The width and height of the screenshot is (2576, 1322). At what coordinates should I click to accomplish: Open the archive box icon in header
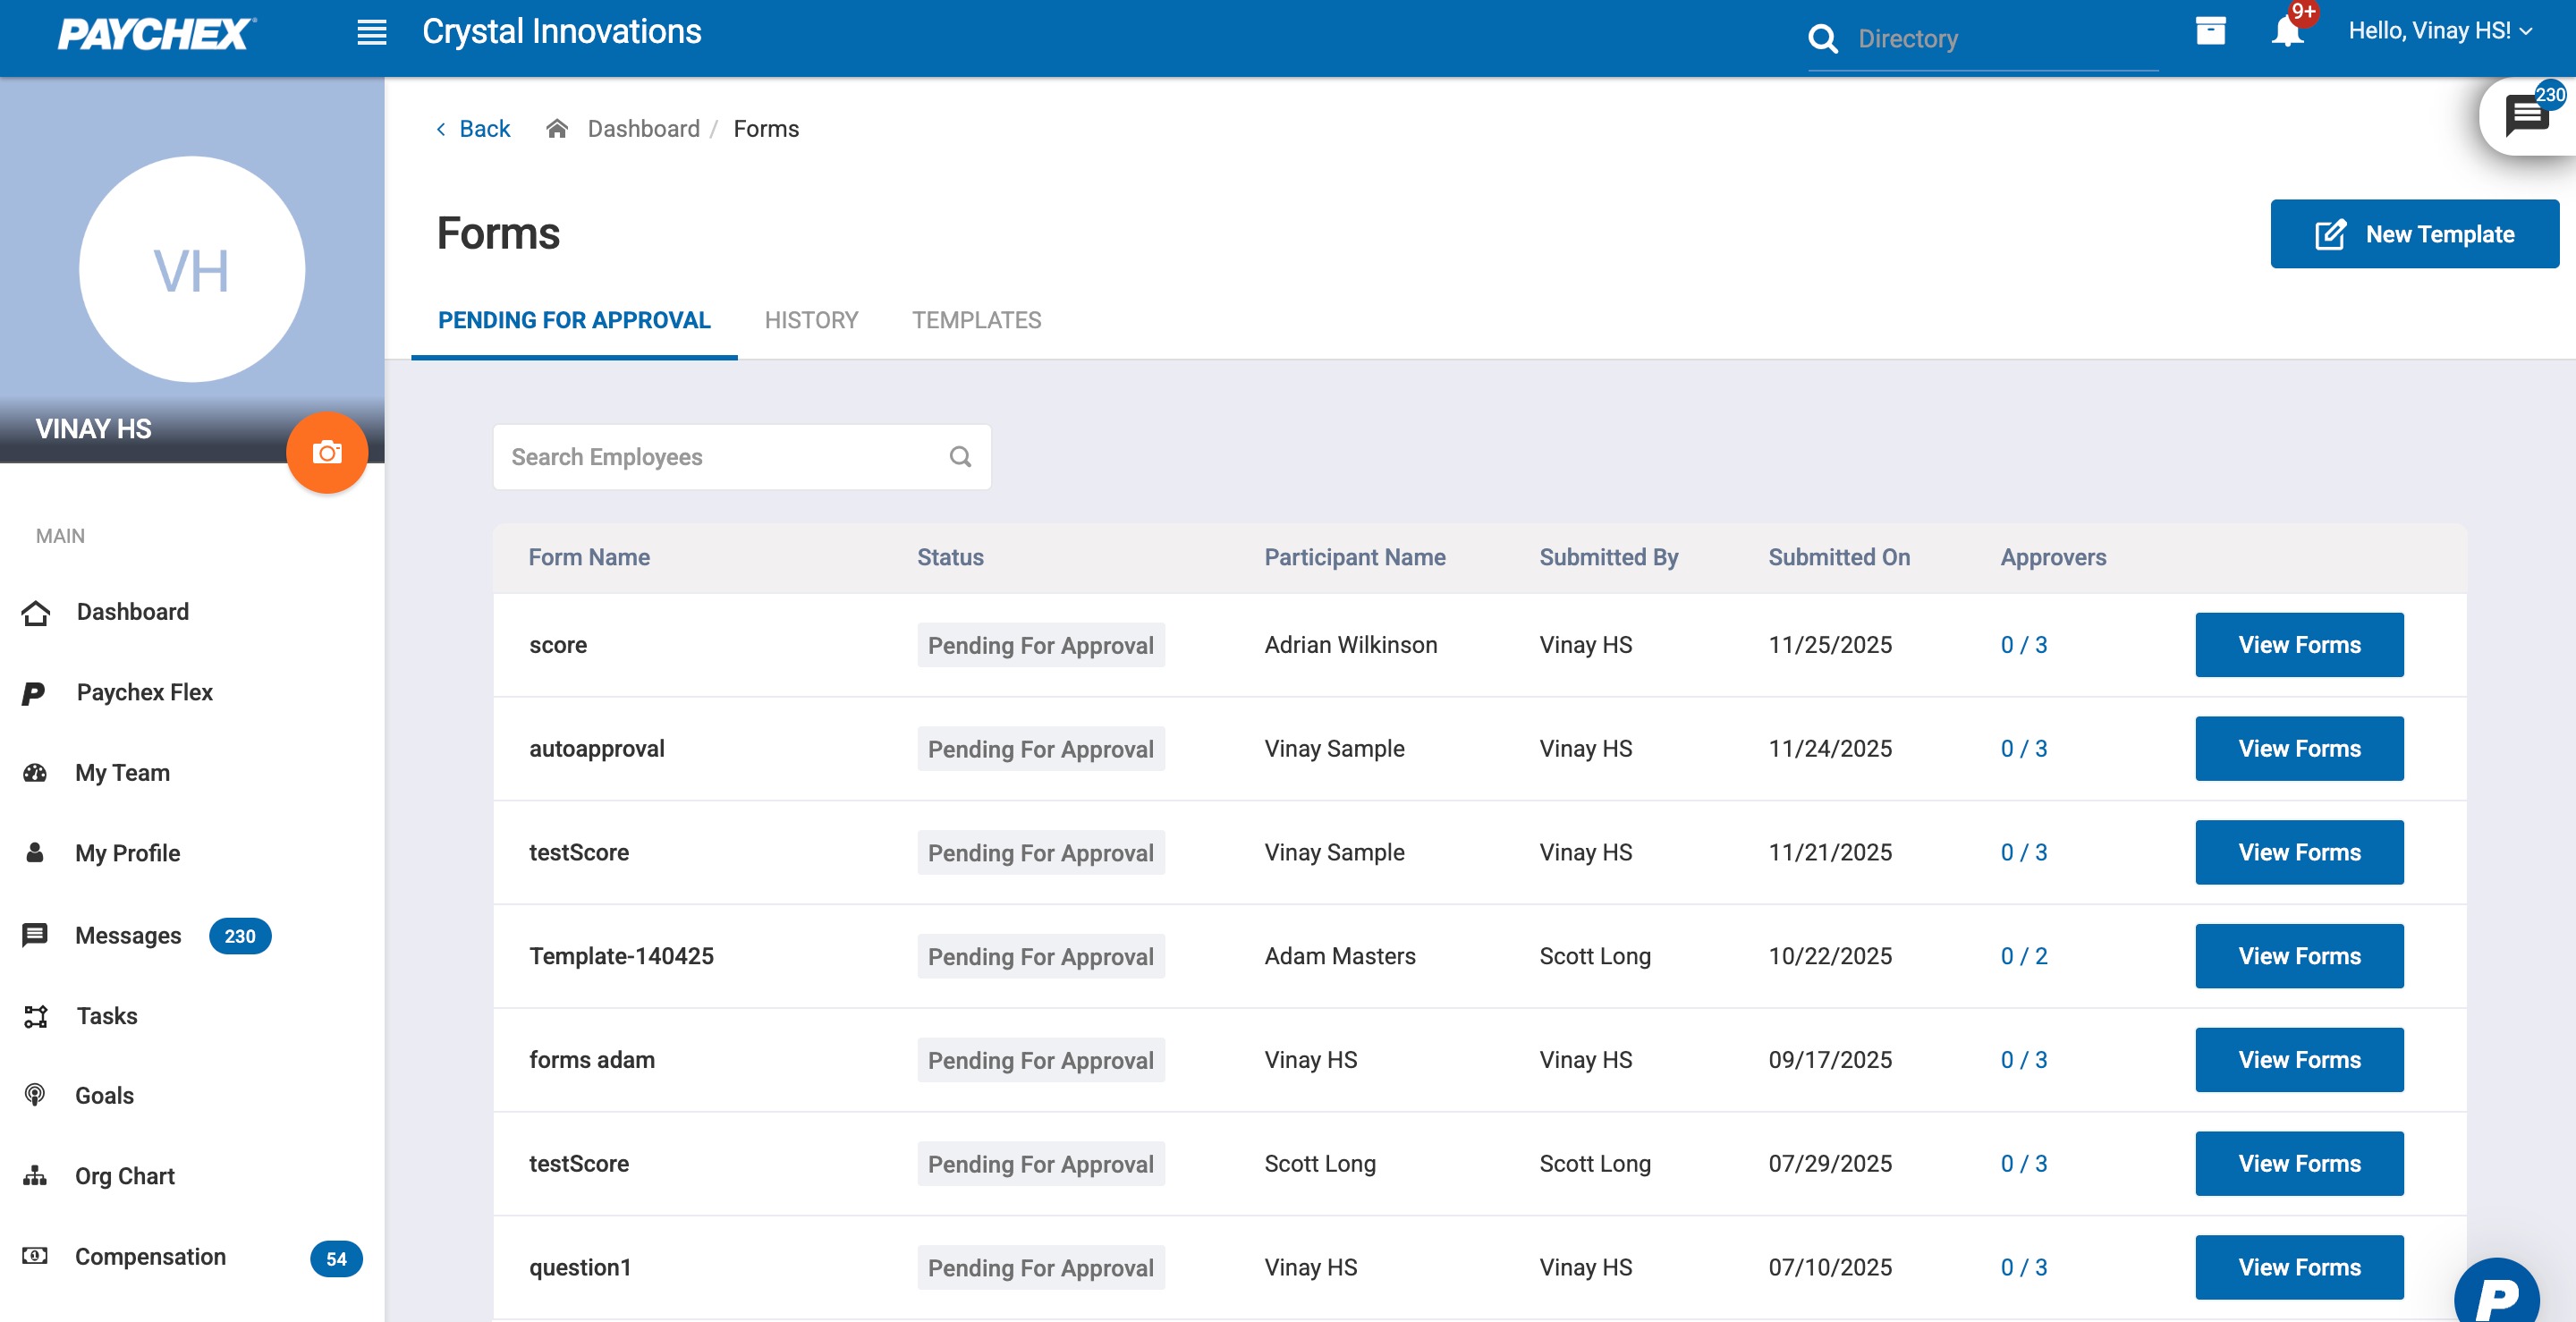click(x=2210, y=31)
